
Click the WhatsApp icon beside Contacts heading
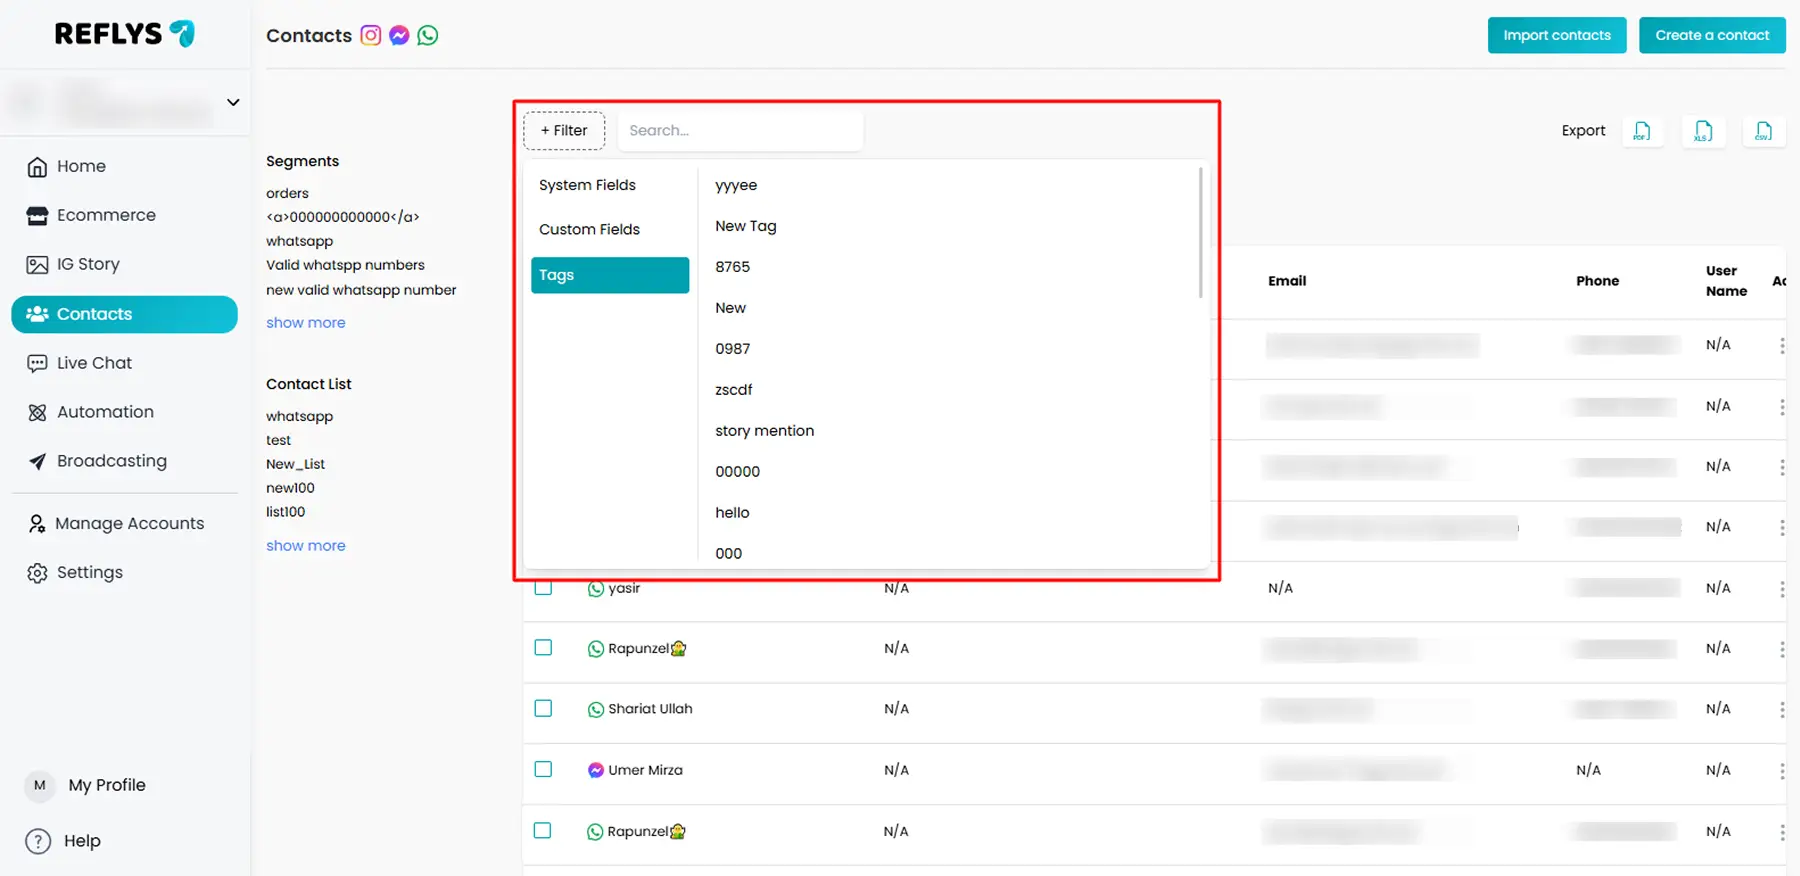click(428, 35)
